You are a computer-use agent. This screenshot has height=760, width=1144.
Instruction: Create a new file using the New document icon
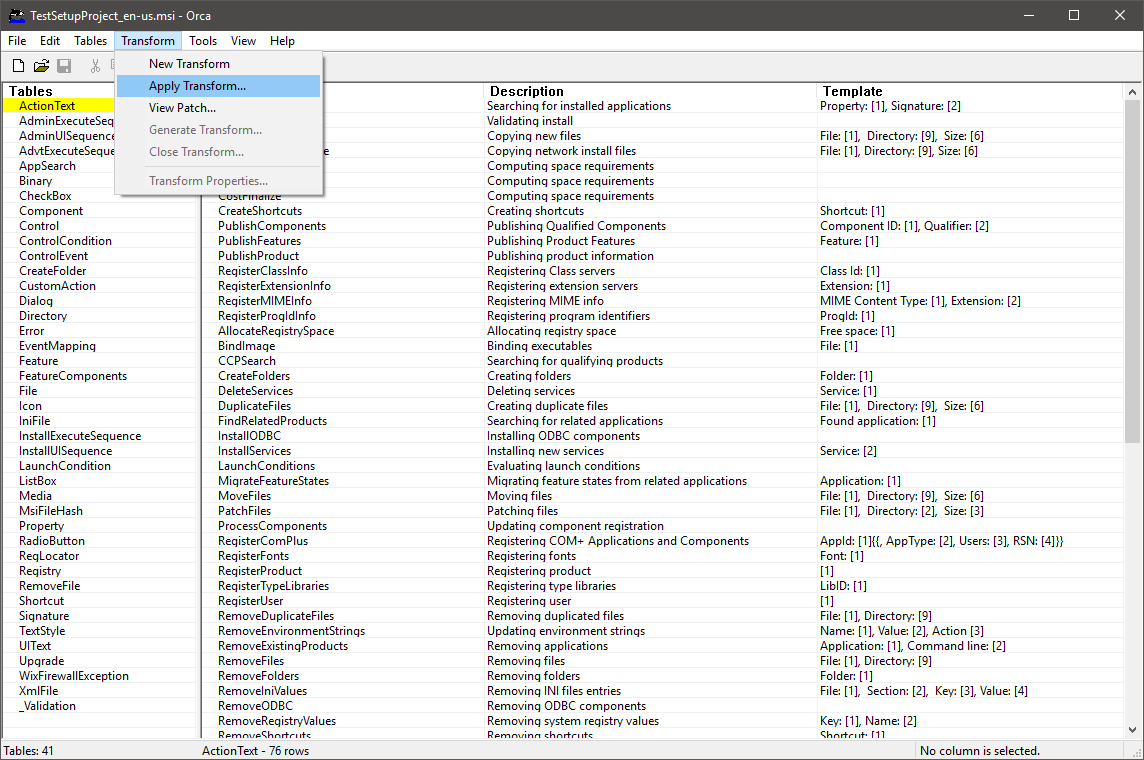pos(18,64)
